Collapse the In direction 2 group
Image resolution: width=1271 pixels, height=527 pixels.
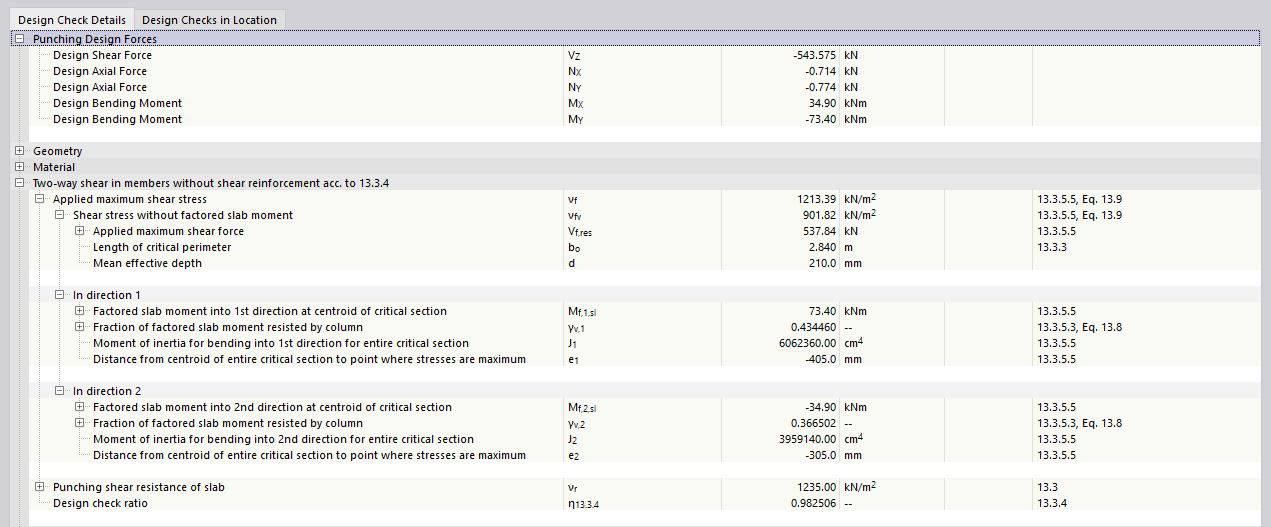click(59, 391)
